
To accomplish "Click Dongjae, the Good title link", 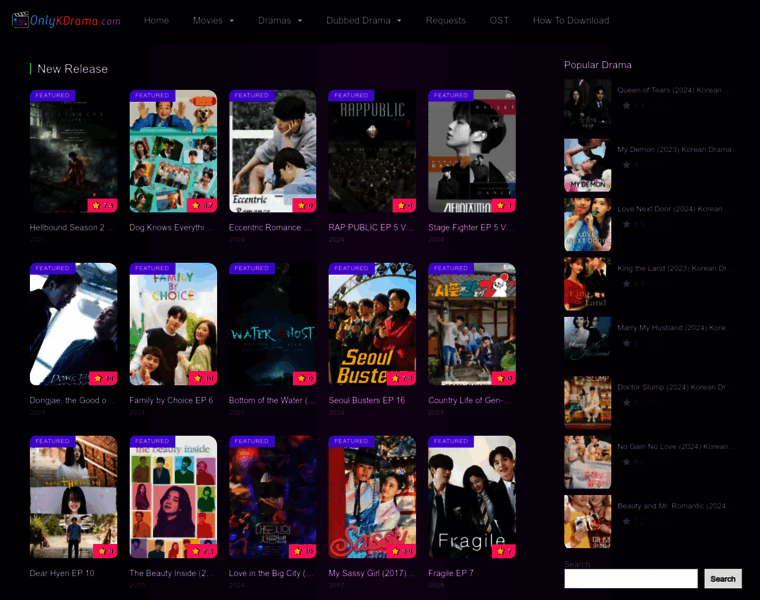I will pyautogui.click(x=72, y=400).
